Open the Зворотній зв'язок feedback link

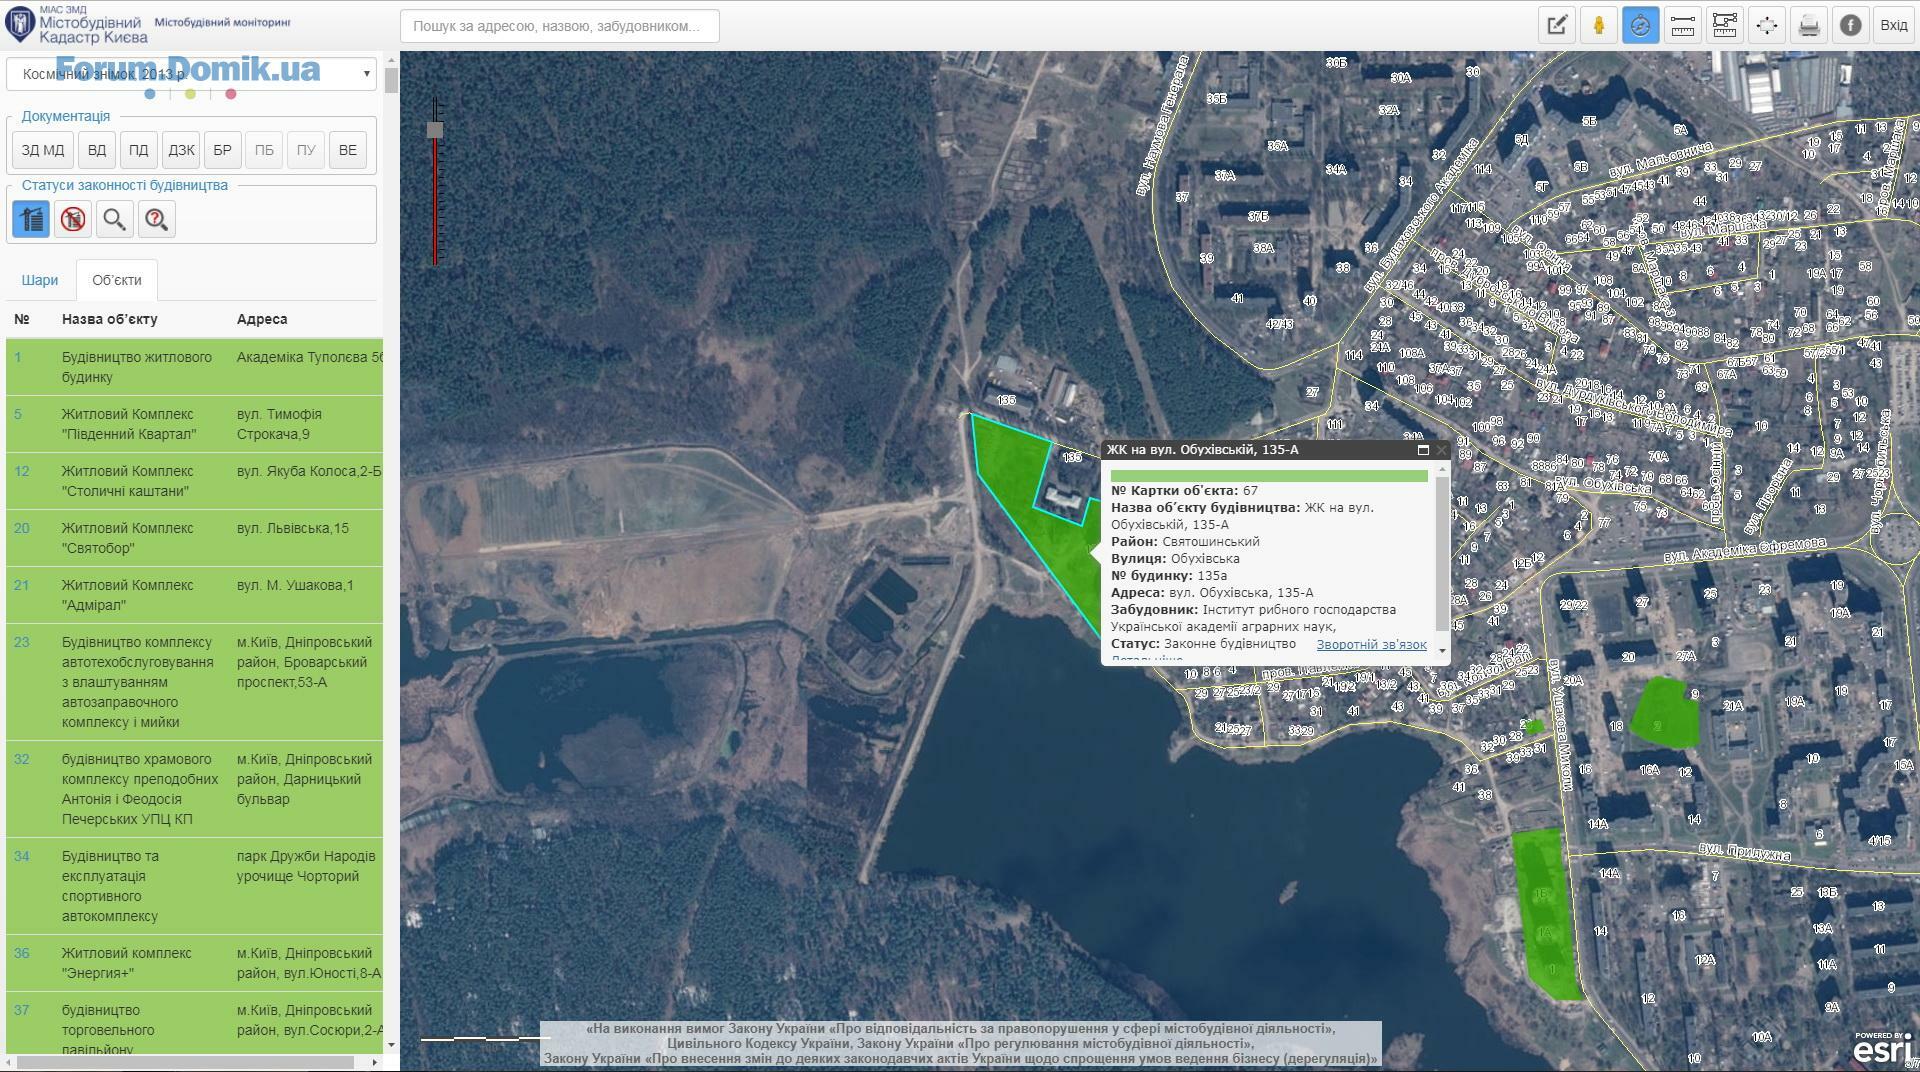1371,645
